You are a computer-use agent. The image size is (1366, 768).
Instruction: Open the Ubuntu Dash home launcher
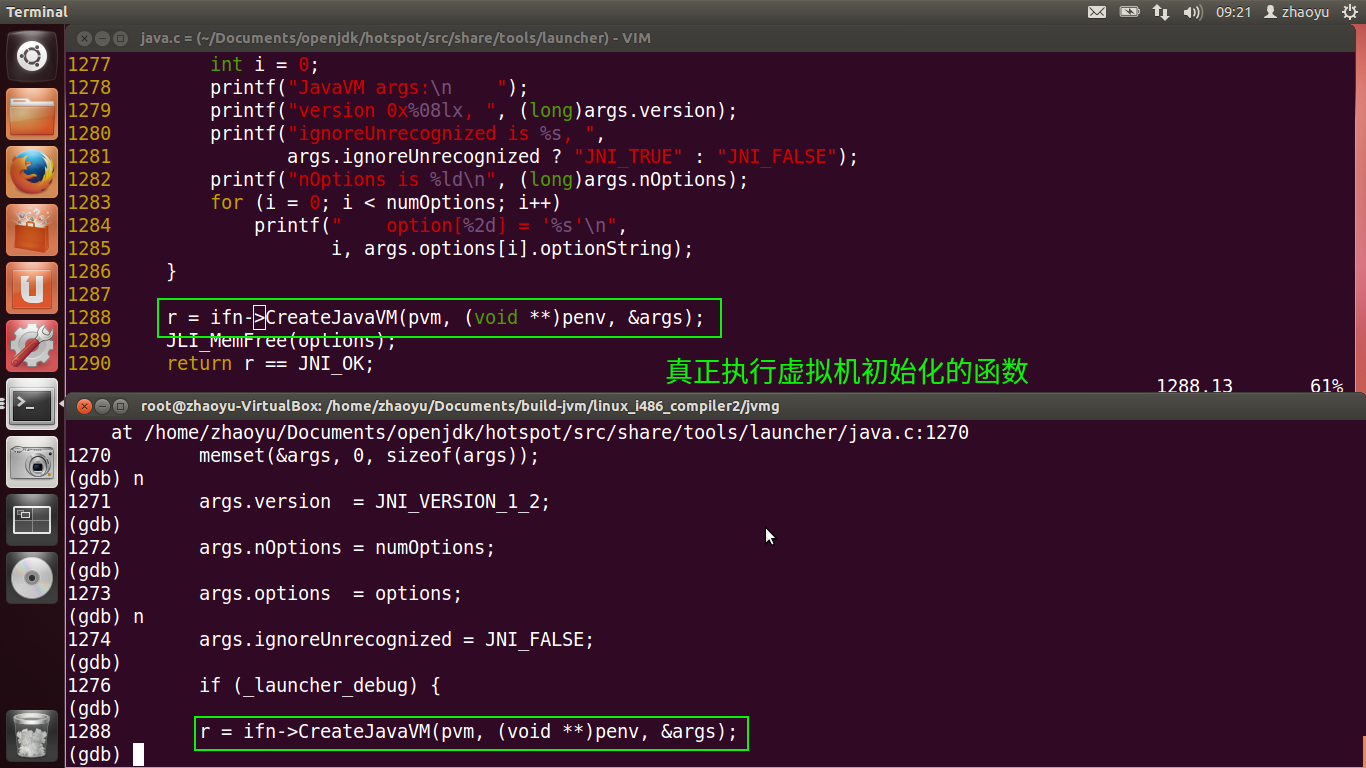pyautogui.click(x=32, y=57)
